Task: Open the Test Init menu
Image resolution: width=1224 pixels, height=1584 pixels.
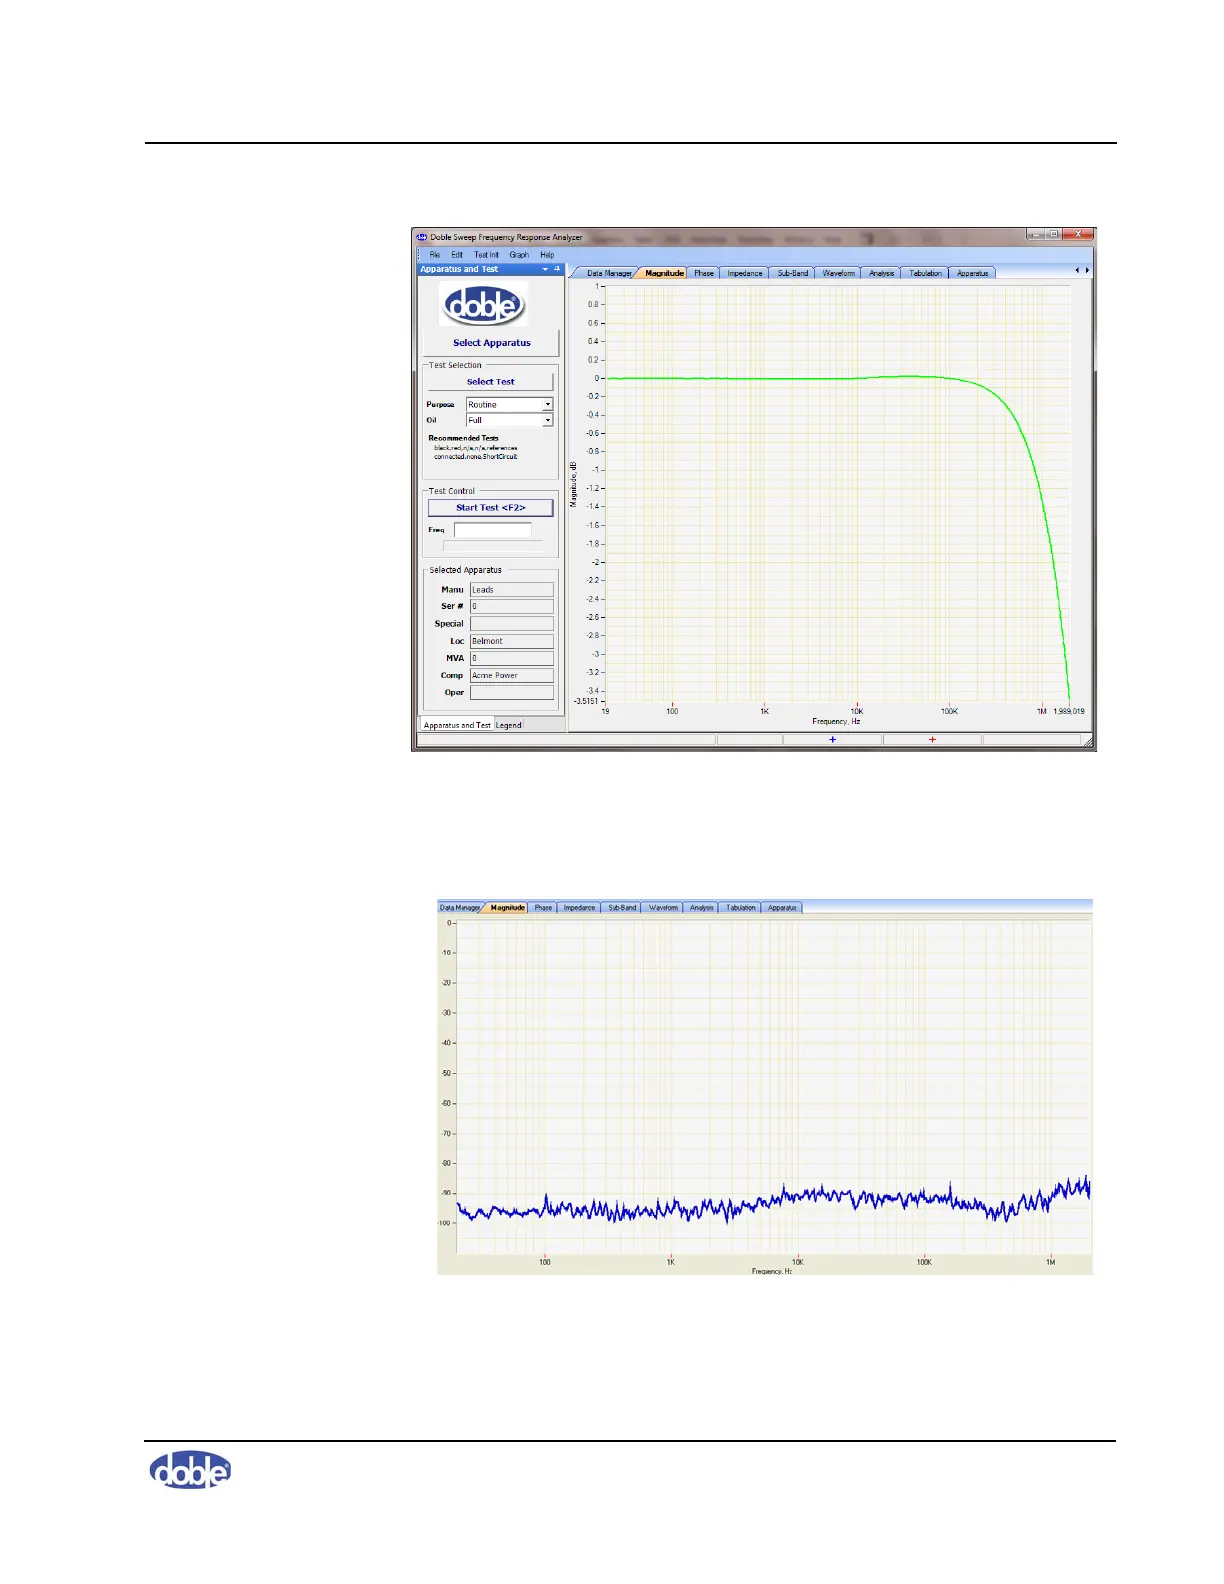Action: pos(486,255)
